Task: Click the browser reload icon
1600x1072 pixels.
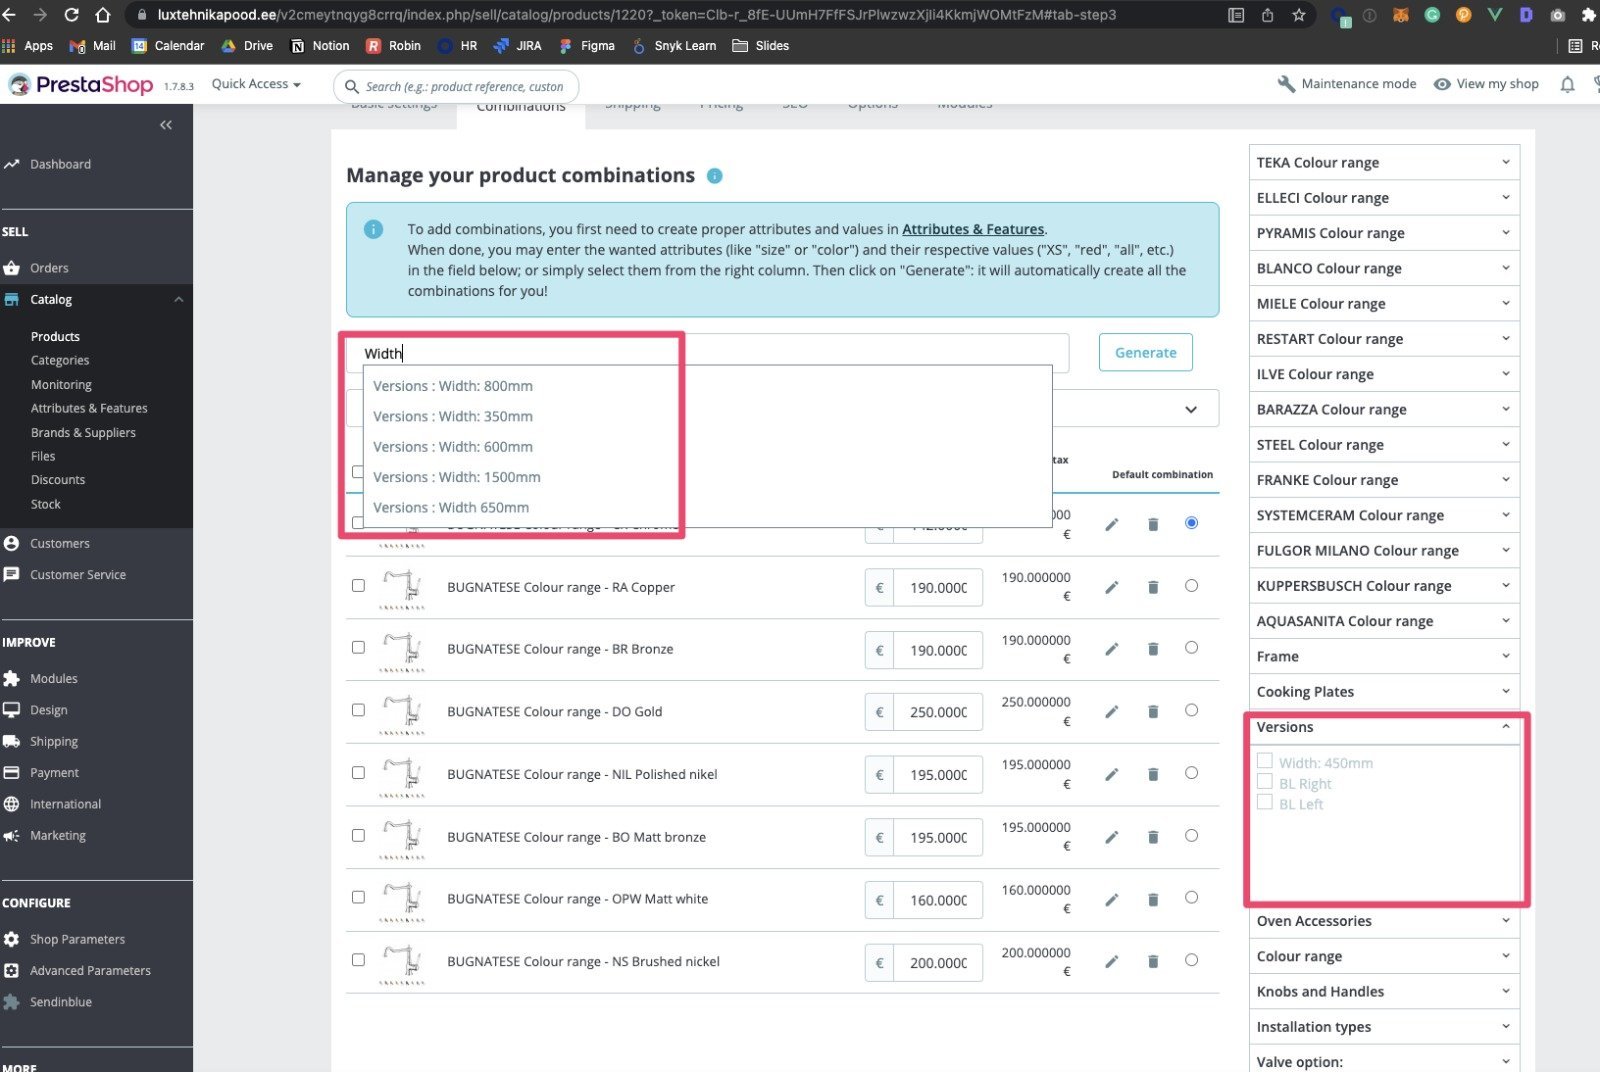Action: (x=72, y=15)
